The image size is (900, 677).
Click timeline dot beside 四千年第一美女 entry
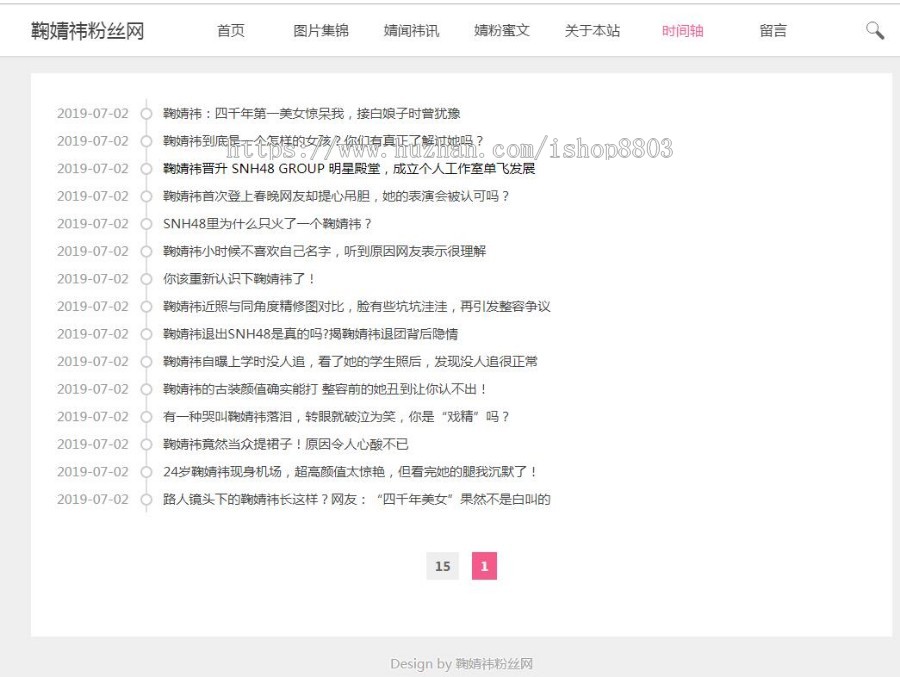click(146, 114)
